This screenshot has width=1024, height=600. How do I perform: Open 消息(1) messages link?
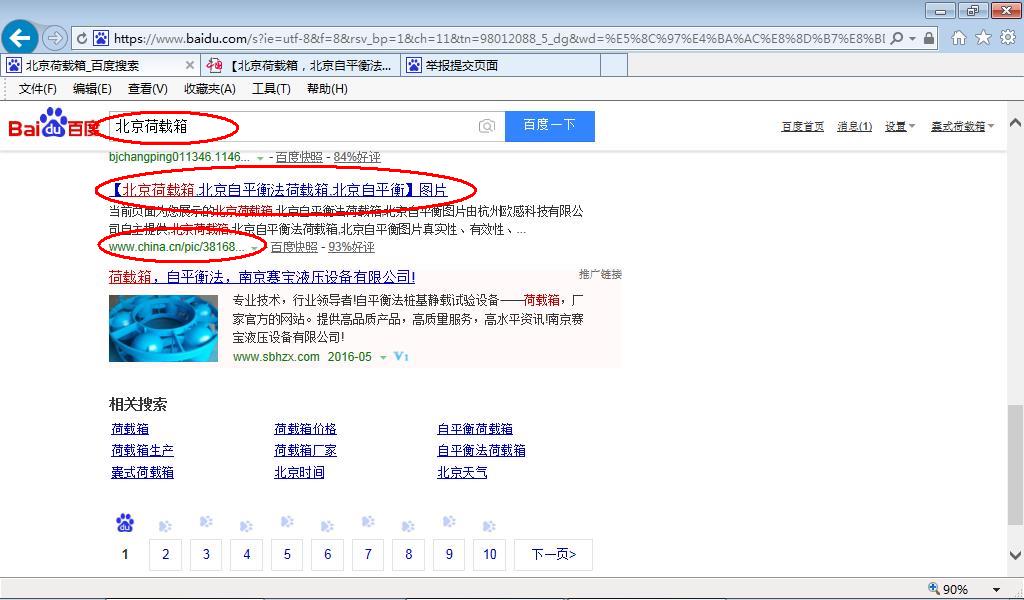pos(854,126)
